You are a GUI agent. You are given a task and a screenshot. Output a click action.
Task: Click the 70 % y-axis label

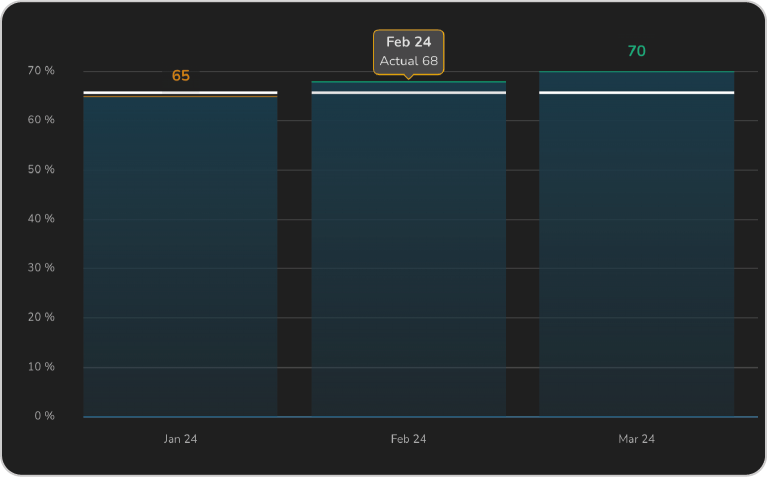click(x=41, y=71)
